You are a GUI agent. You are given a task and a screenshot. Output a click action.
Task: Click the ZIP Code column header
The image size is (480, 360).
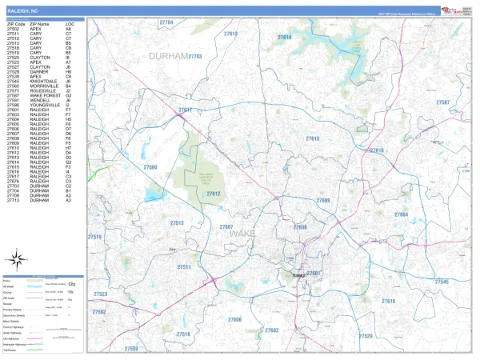tap(16, 24)
